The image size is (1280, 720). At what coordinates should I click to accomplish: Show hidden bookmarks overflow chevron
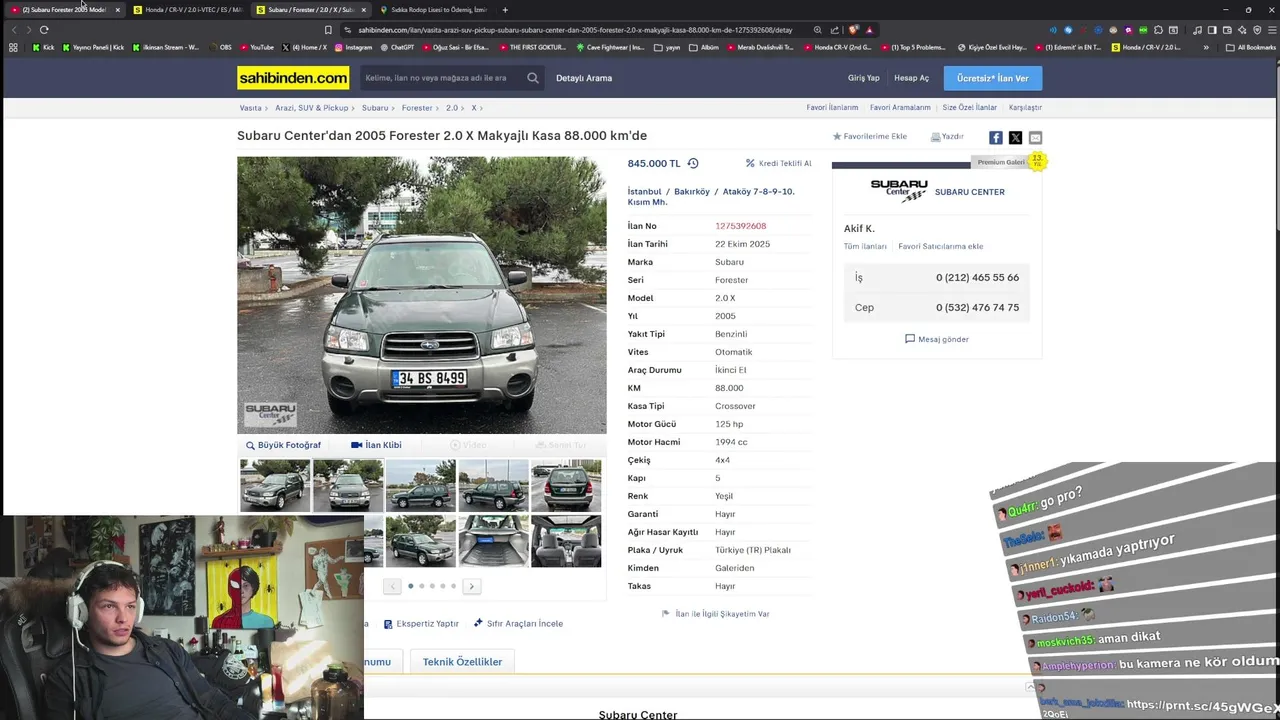click(x=1206, y=47)
